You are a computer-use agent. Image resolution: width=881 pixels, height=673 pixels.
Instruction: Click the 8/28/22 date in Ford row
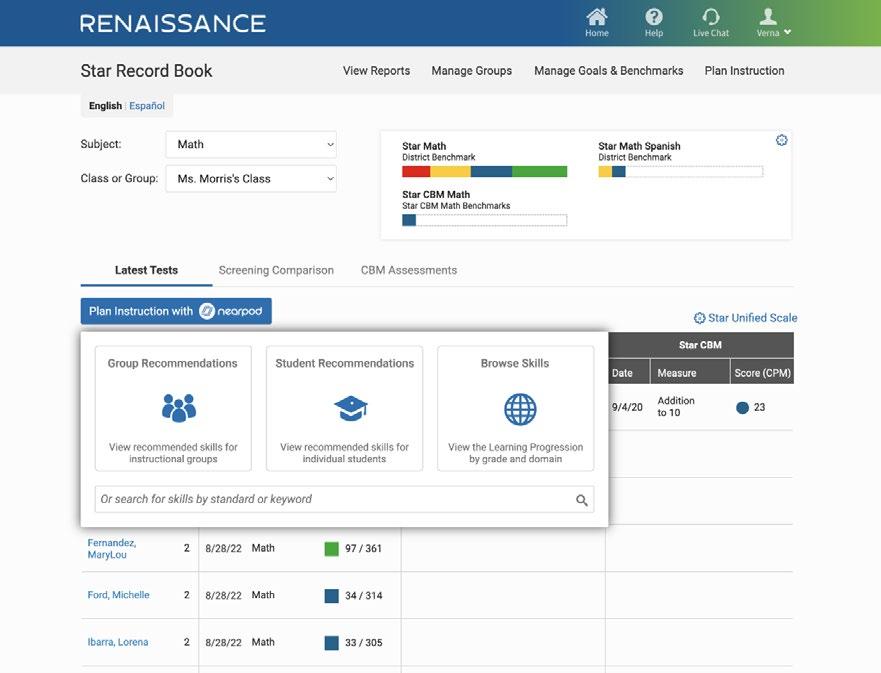click(223, 595)
